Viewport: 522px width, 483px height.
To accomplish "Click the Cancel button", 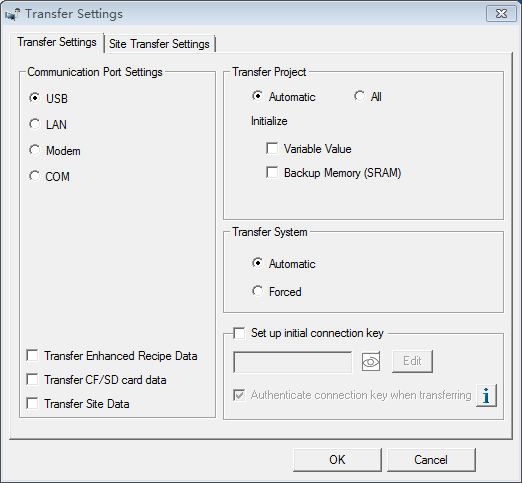I will pyautogui.click(x=431, y=460).
